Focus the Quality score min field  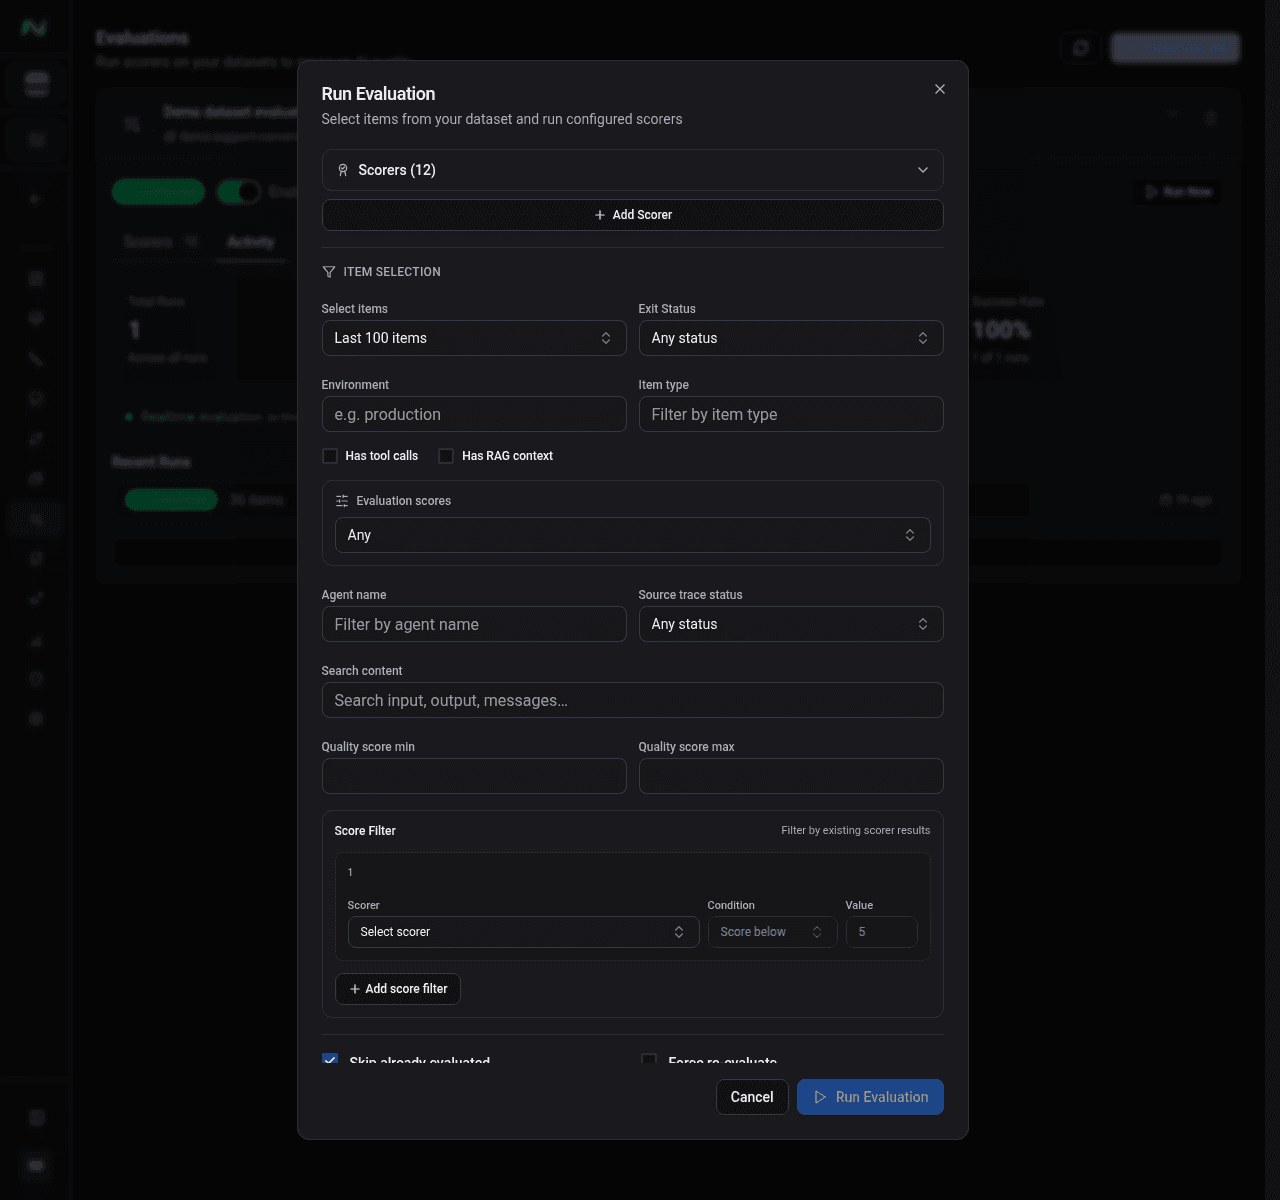coord(474,776)
